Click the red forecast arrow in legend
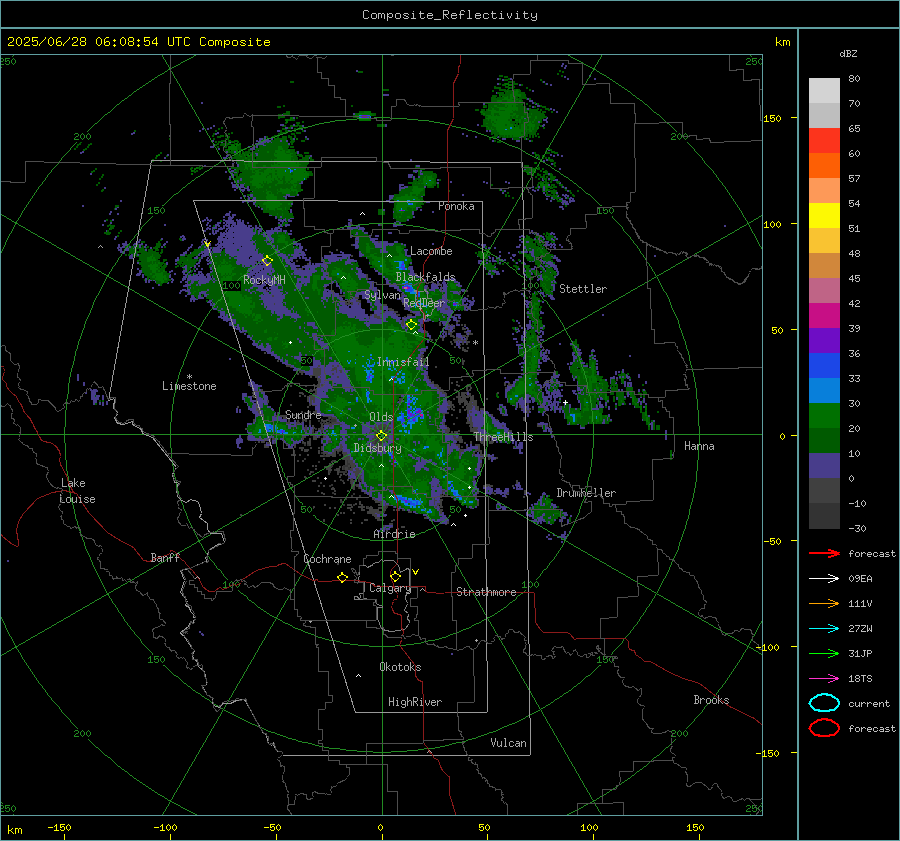Screen dimensions: 900x841 824,553
